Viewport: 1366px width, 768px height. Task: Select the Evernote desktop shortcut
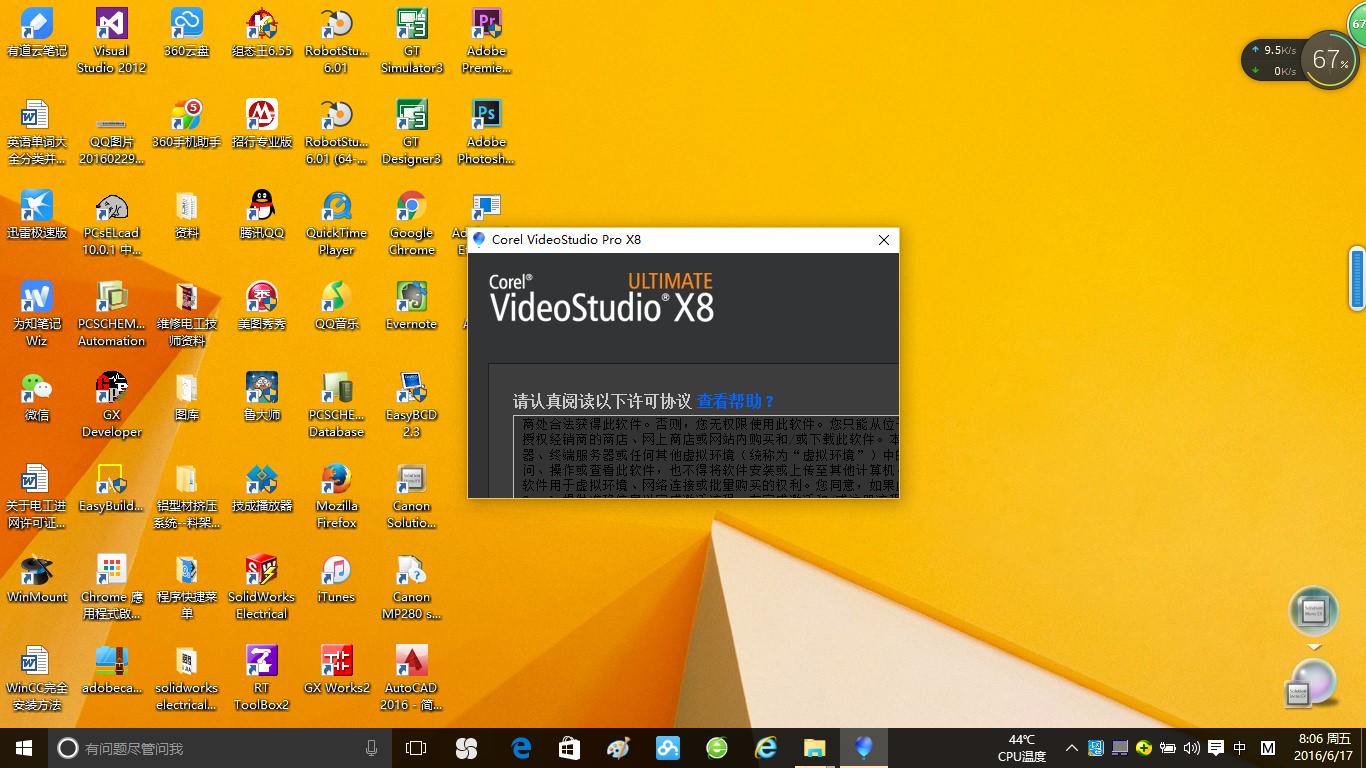[x=412, y=306]
